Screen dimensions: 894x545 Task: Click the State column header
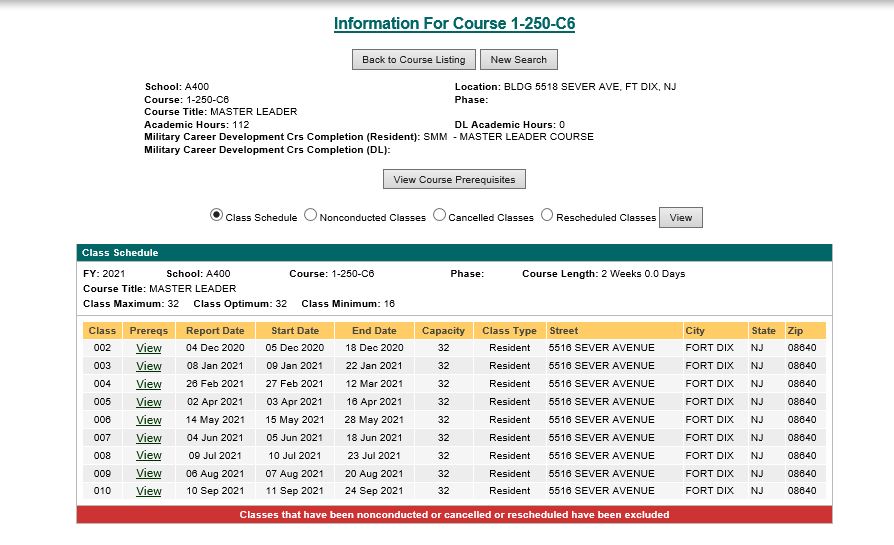coord(766,331)
